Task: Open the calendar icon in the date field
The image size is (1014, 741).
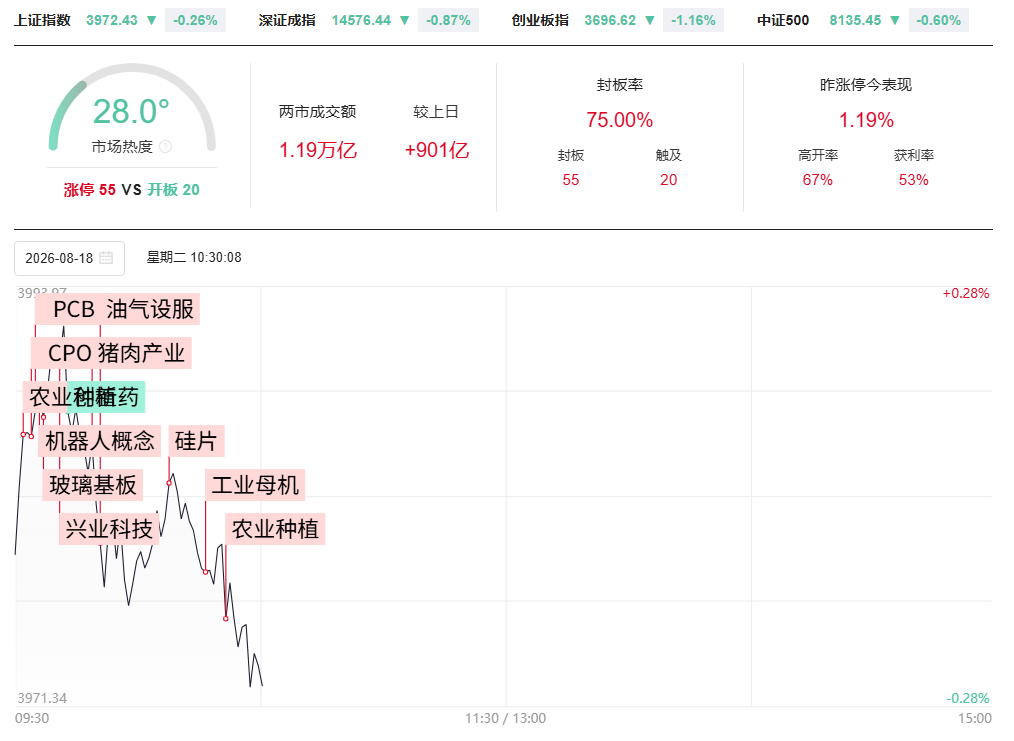Action: point(106,257)
